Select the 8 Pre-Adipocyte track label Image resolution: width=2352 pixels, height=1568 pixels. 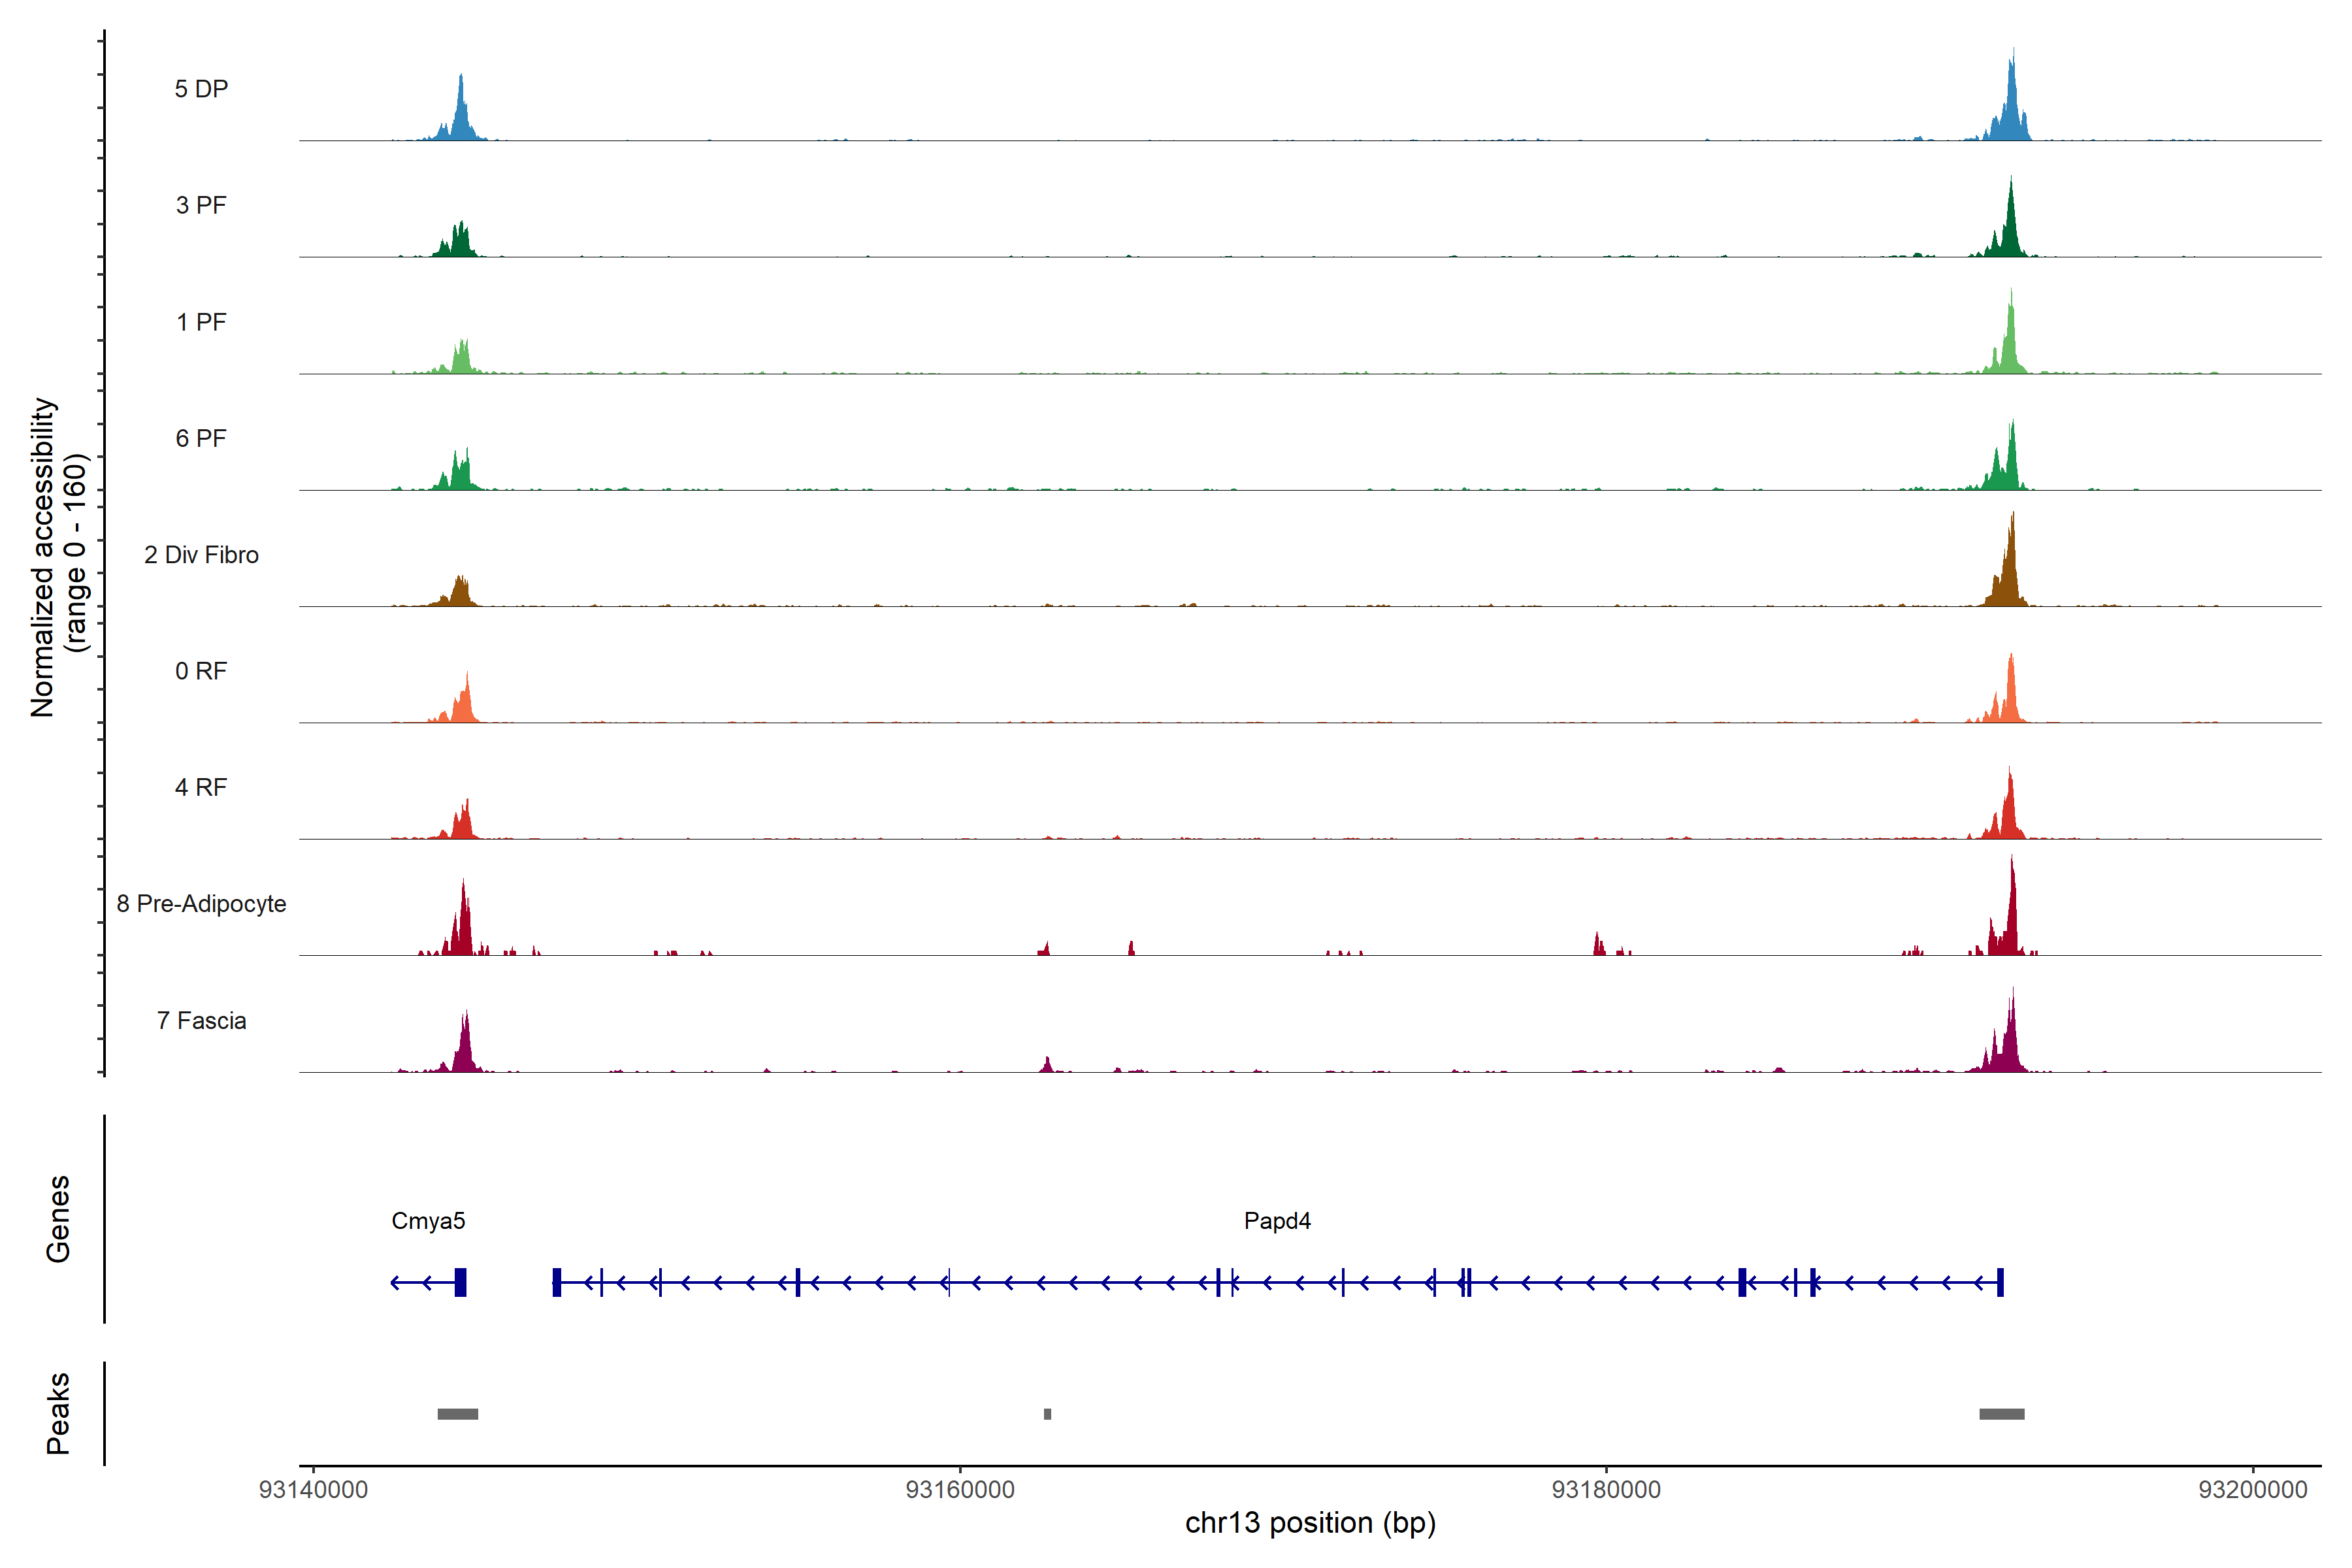201,903
